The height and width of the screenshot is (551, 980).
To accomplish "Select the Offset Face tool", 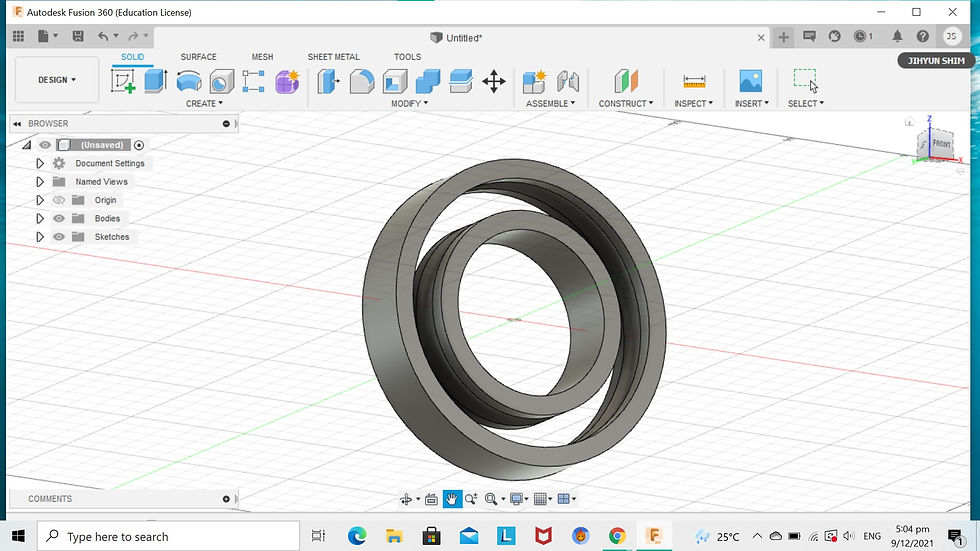I will coord(461,81).
